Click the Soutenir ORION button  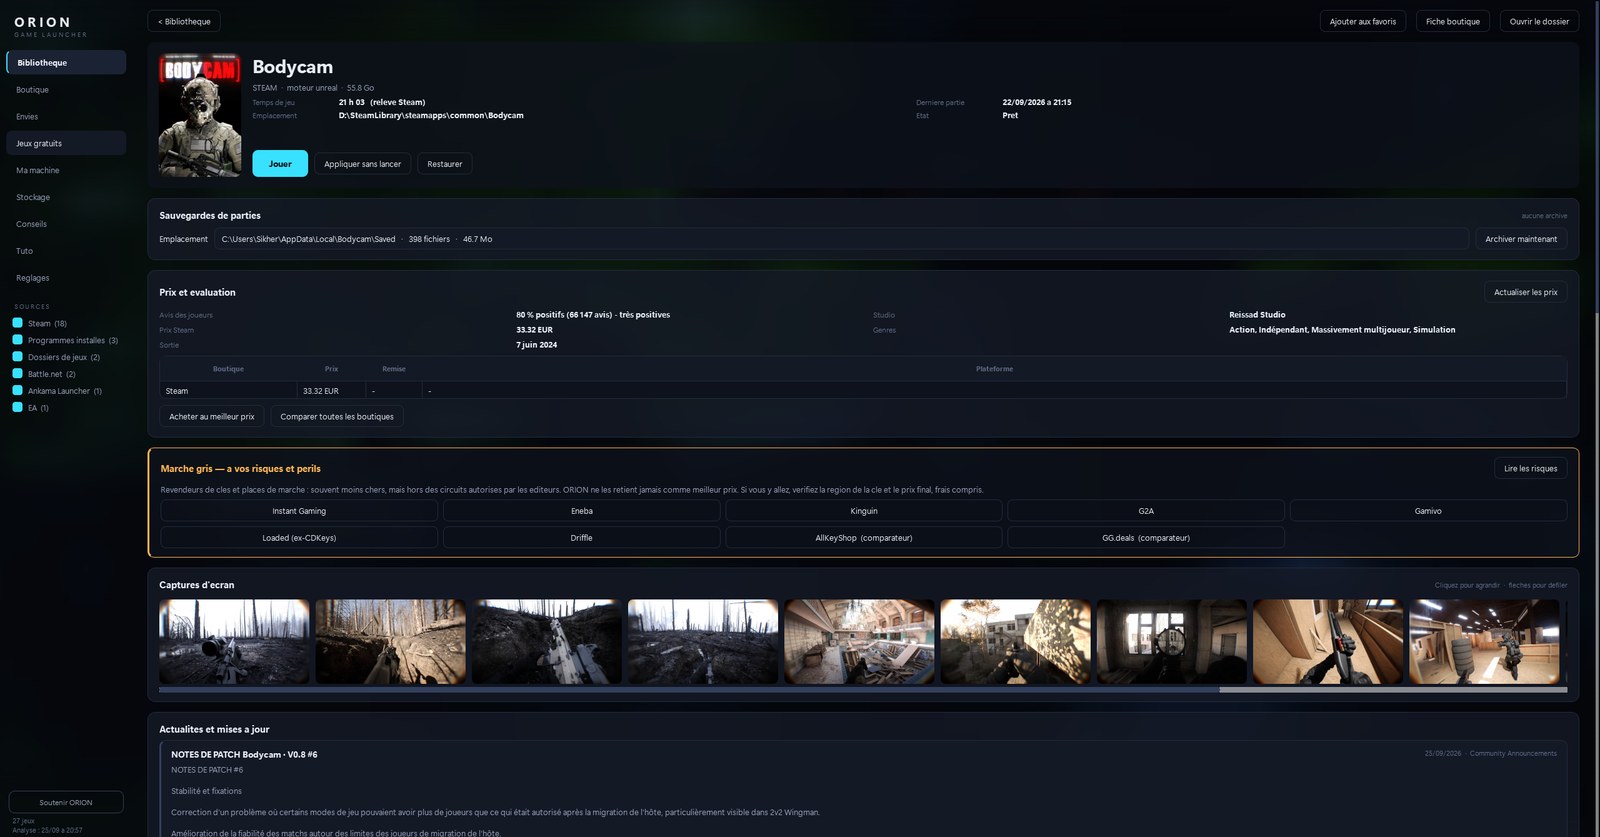click(x=66, y=802)
